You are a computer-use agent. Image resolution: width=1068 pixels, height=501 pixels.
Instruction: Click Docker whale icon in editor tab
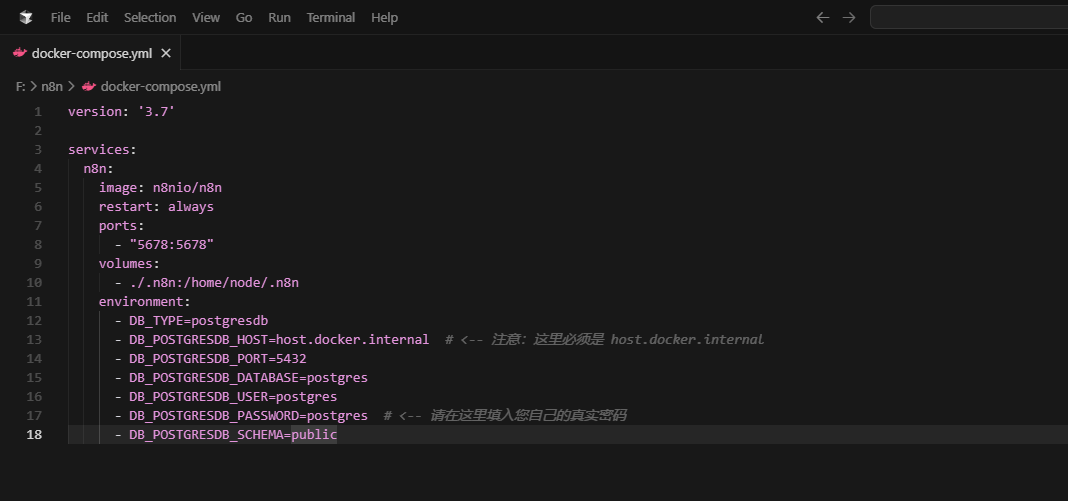click(x=19, y=53)
